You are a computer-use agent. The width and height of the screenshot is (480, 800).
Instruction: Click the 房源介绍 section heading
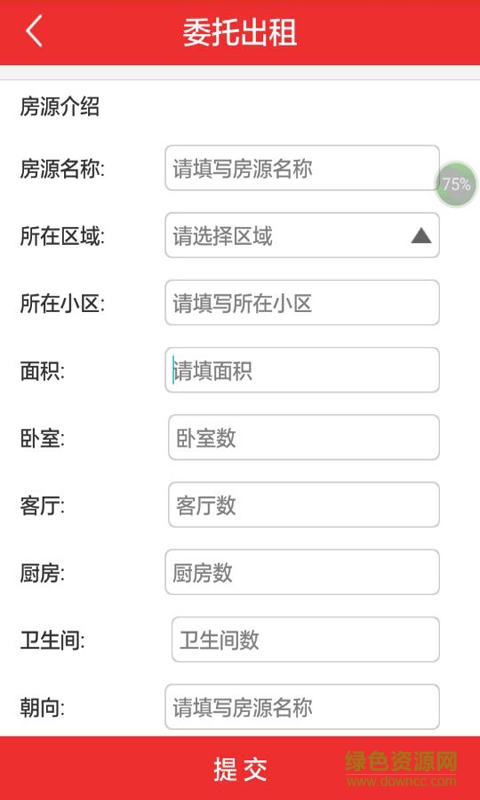tap(60, 108)
